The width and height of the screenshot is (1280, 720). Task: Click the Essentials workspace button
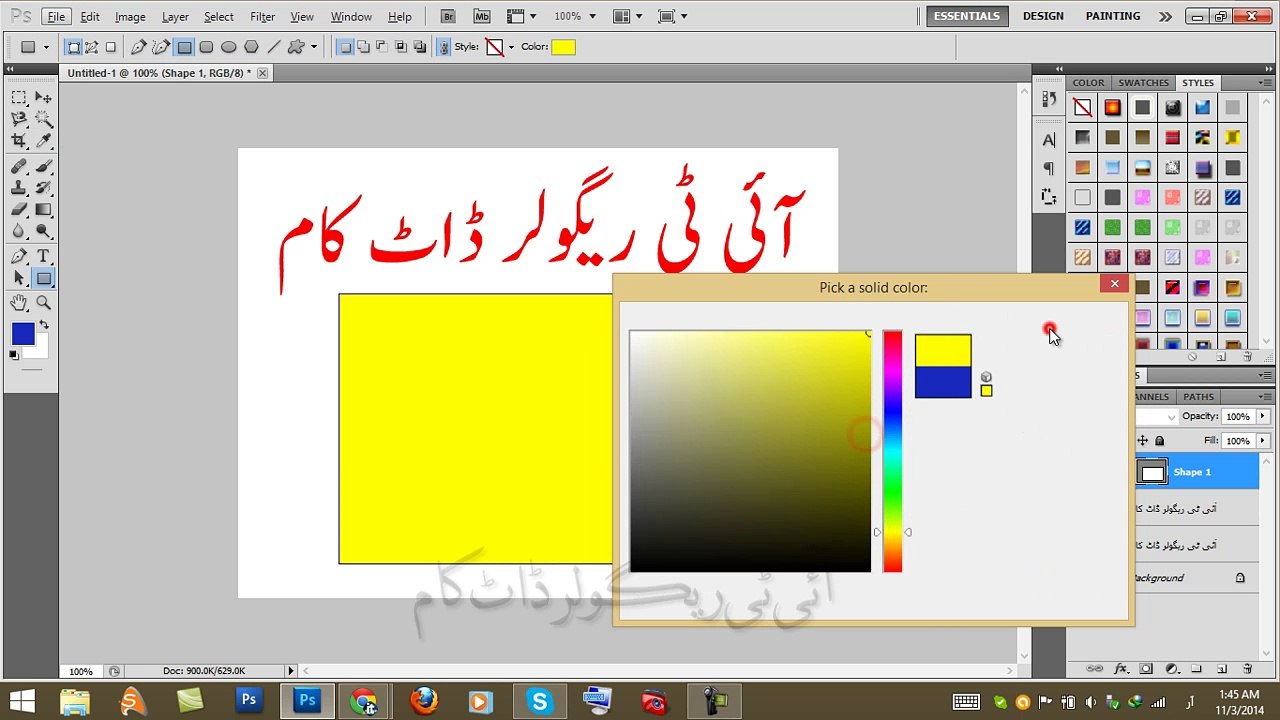click(966, 16)
